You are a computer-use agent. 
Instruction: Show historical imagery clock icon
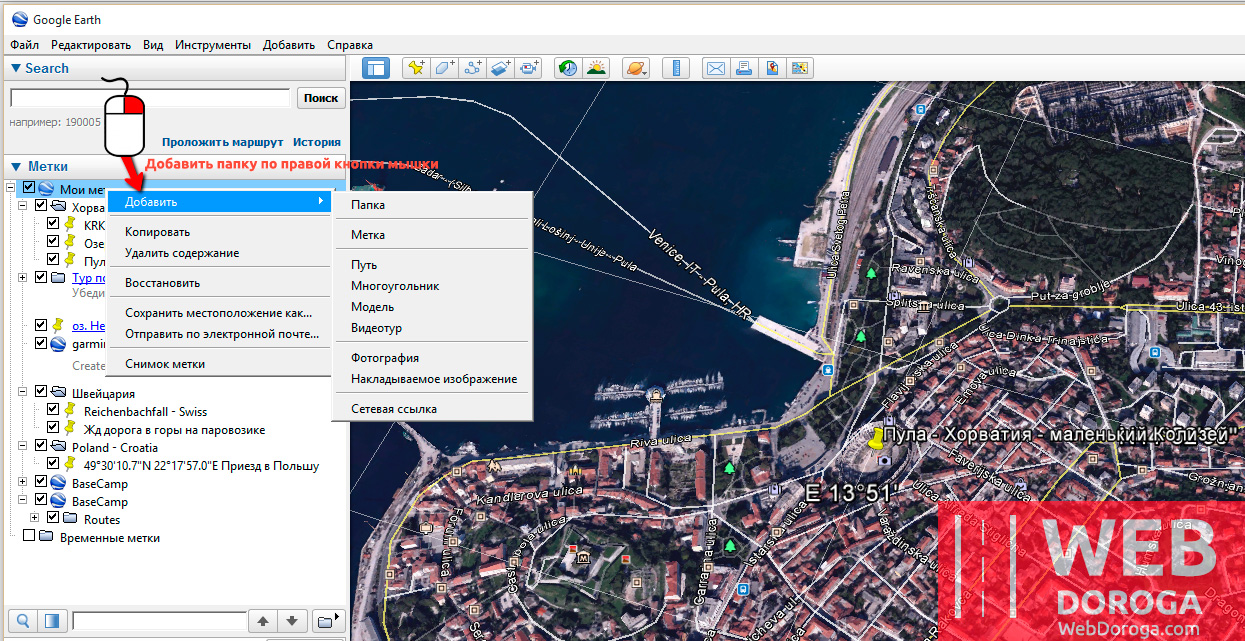pos(568,68)
